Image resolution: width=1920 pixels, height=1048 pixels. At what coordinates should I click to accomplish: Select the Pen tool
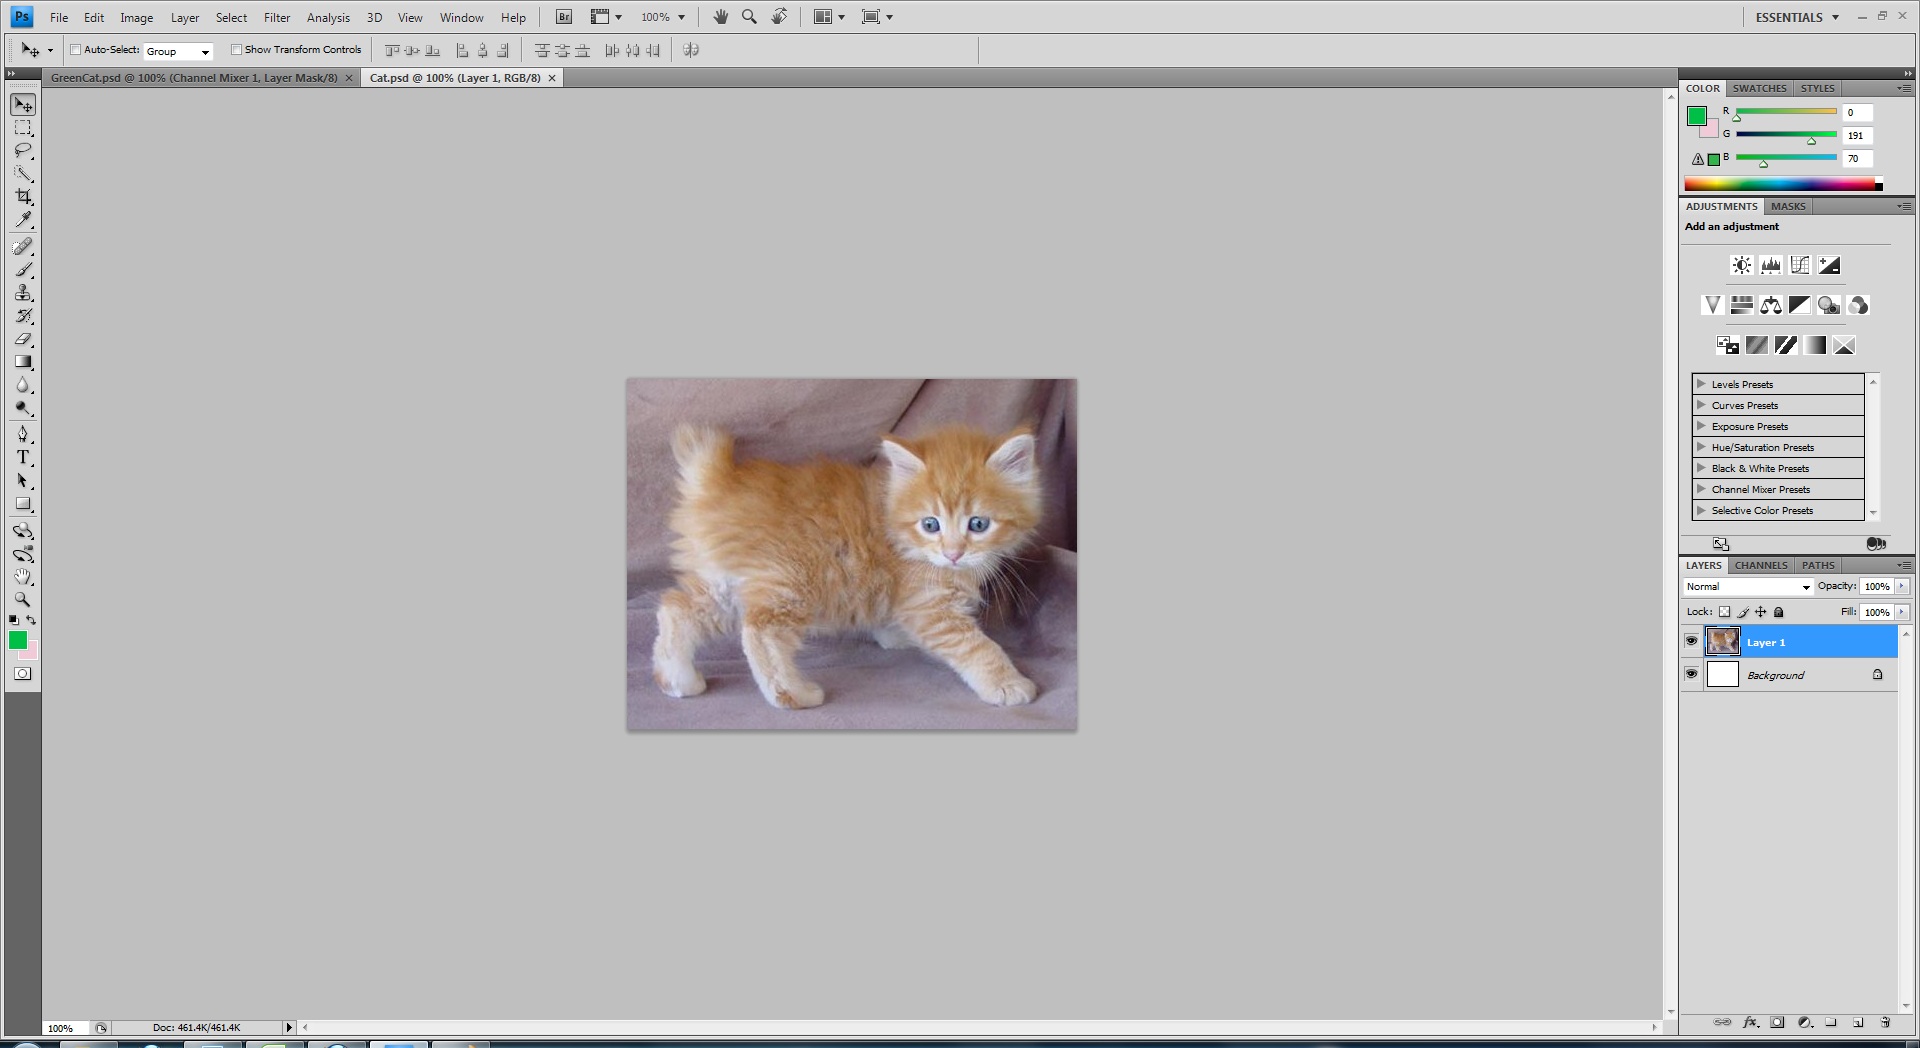click(23, 434)
